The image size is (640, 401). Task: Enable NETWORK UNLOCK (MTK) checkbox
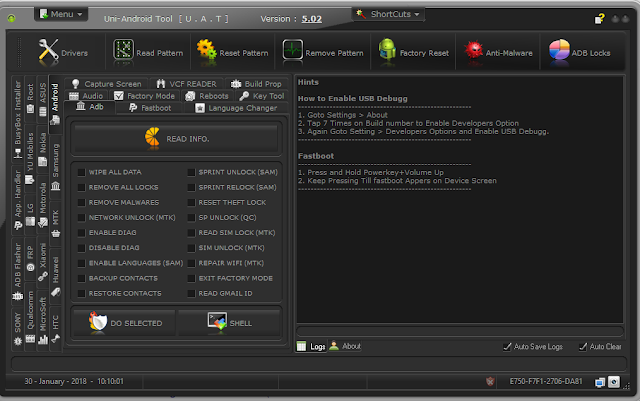[82, 218]
